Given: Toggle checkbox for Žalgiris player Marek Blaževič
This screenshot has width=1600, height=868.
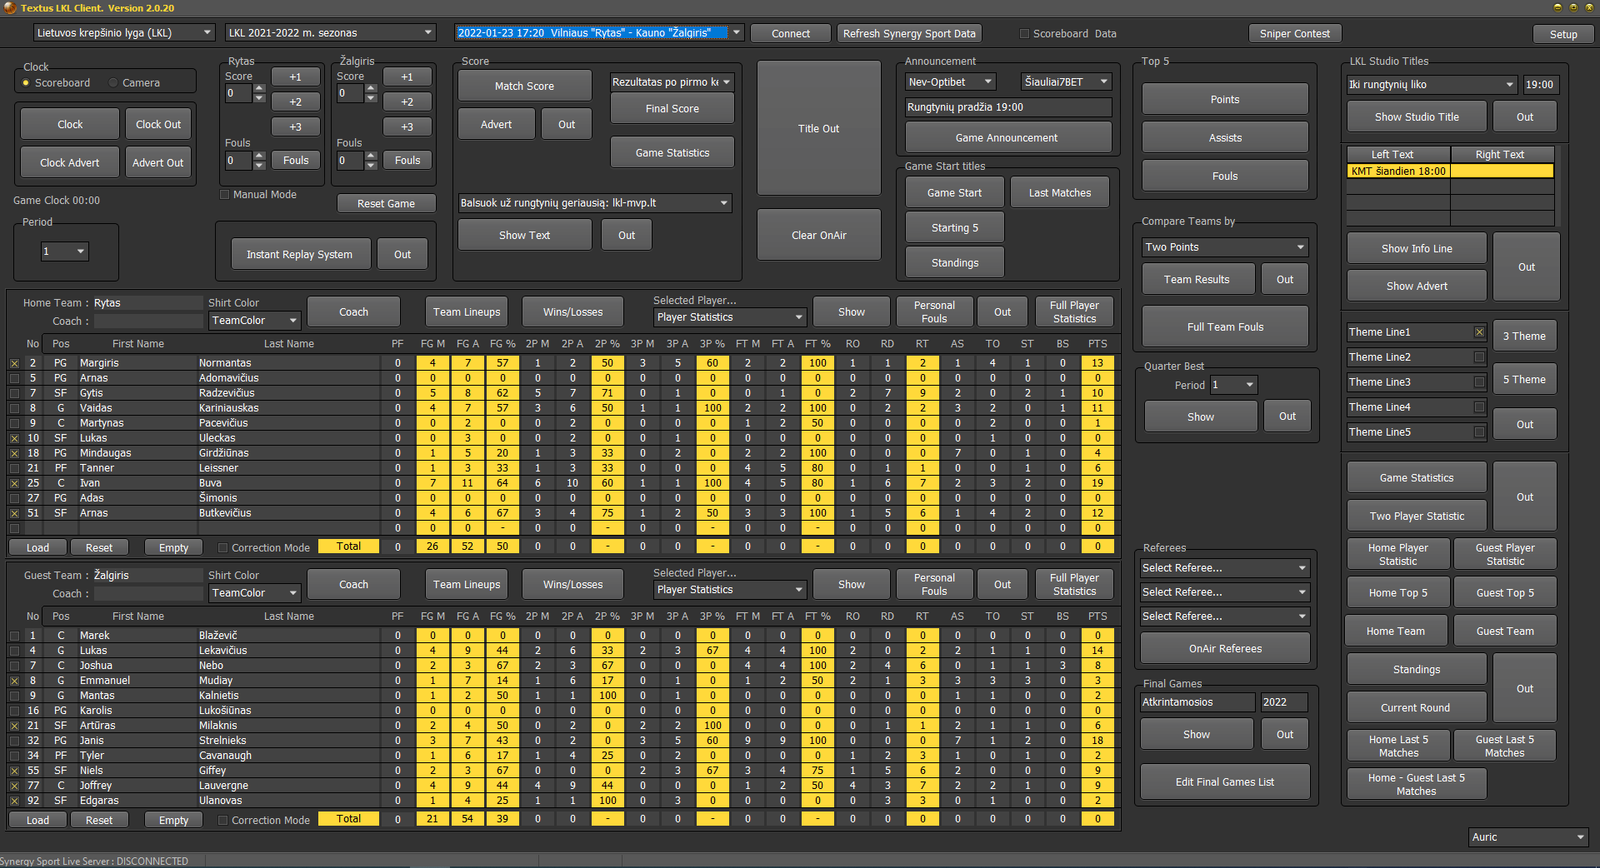Looking at the screenshot, I should (x=14, y=635).
